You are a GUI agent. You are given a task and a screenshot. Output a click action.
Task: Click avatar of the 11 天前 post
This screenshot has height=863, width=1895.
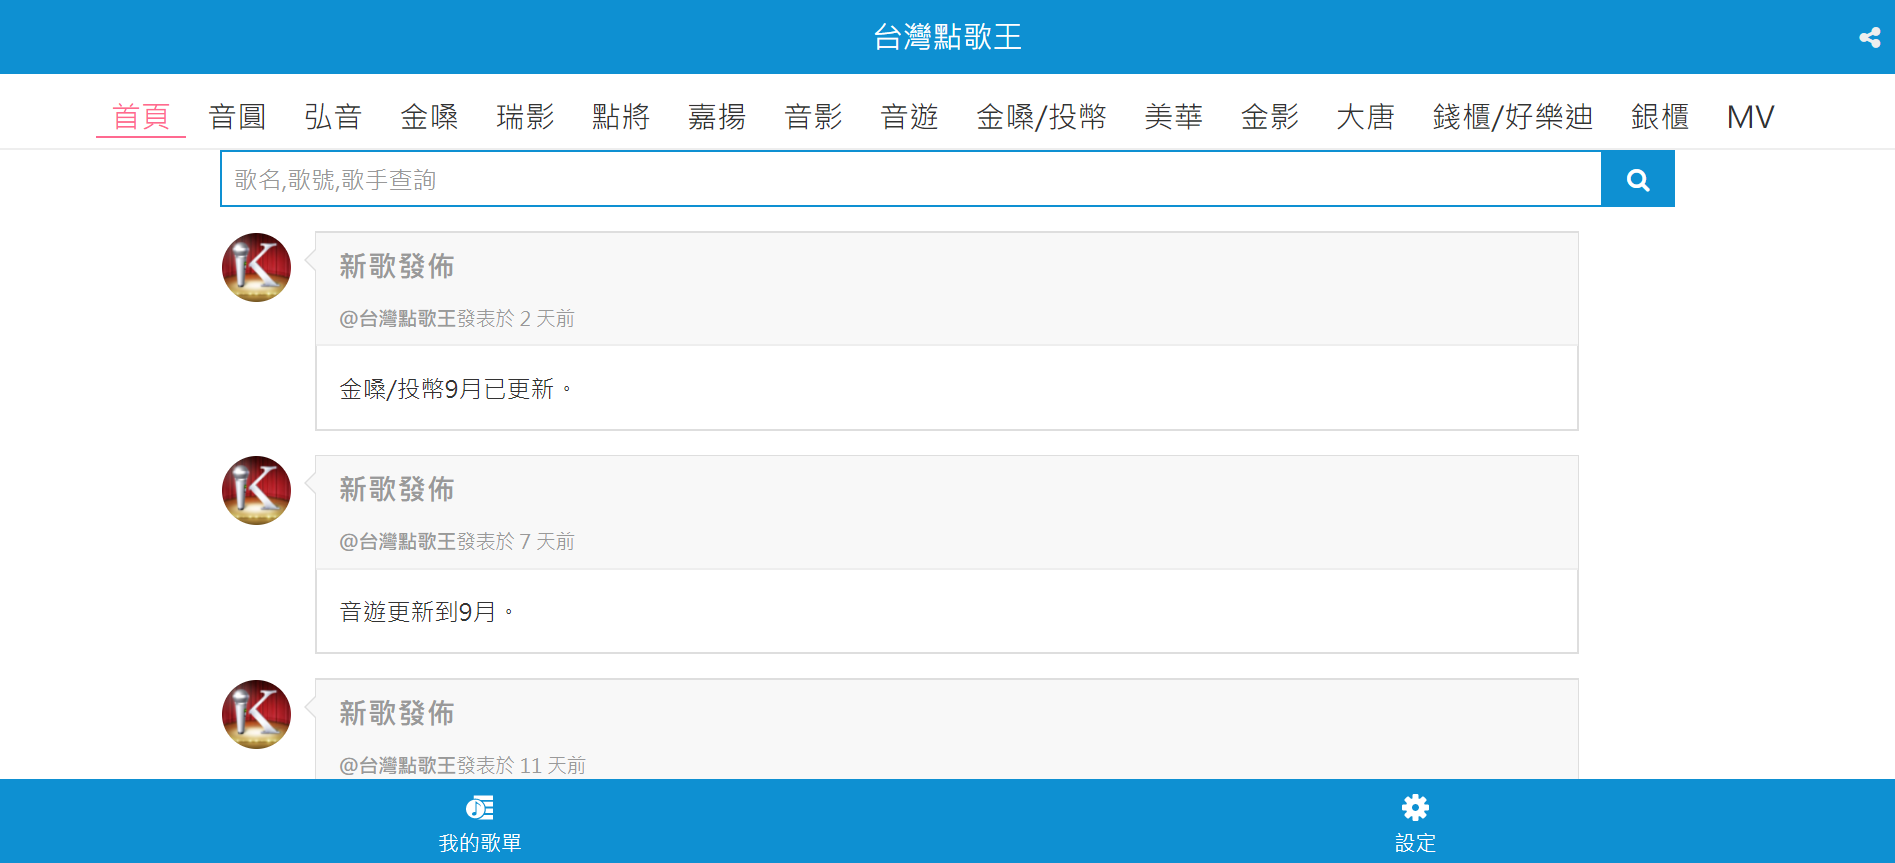256,714
